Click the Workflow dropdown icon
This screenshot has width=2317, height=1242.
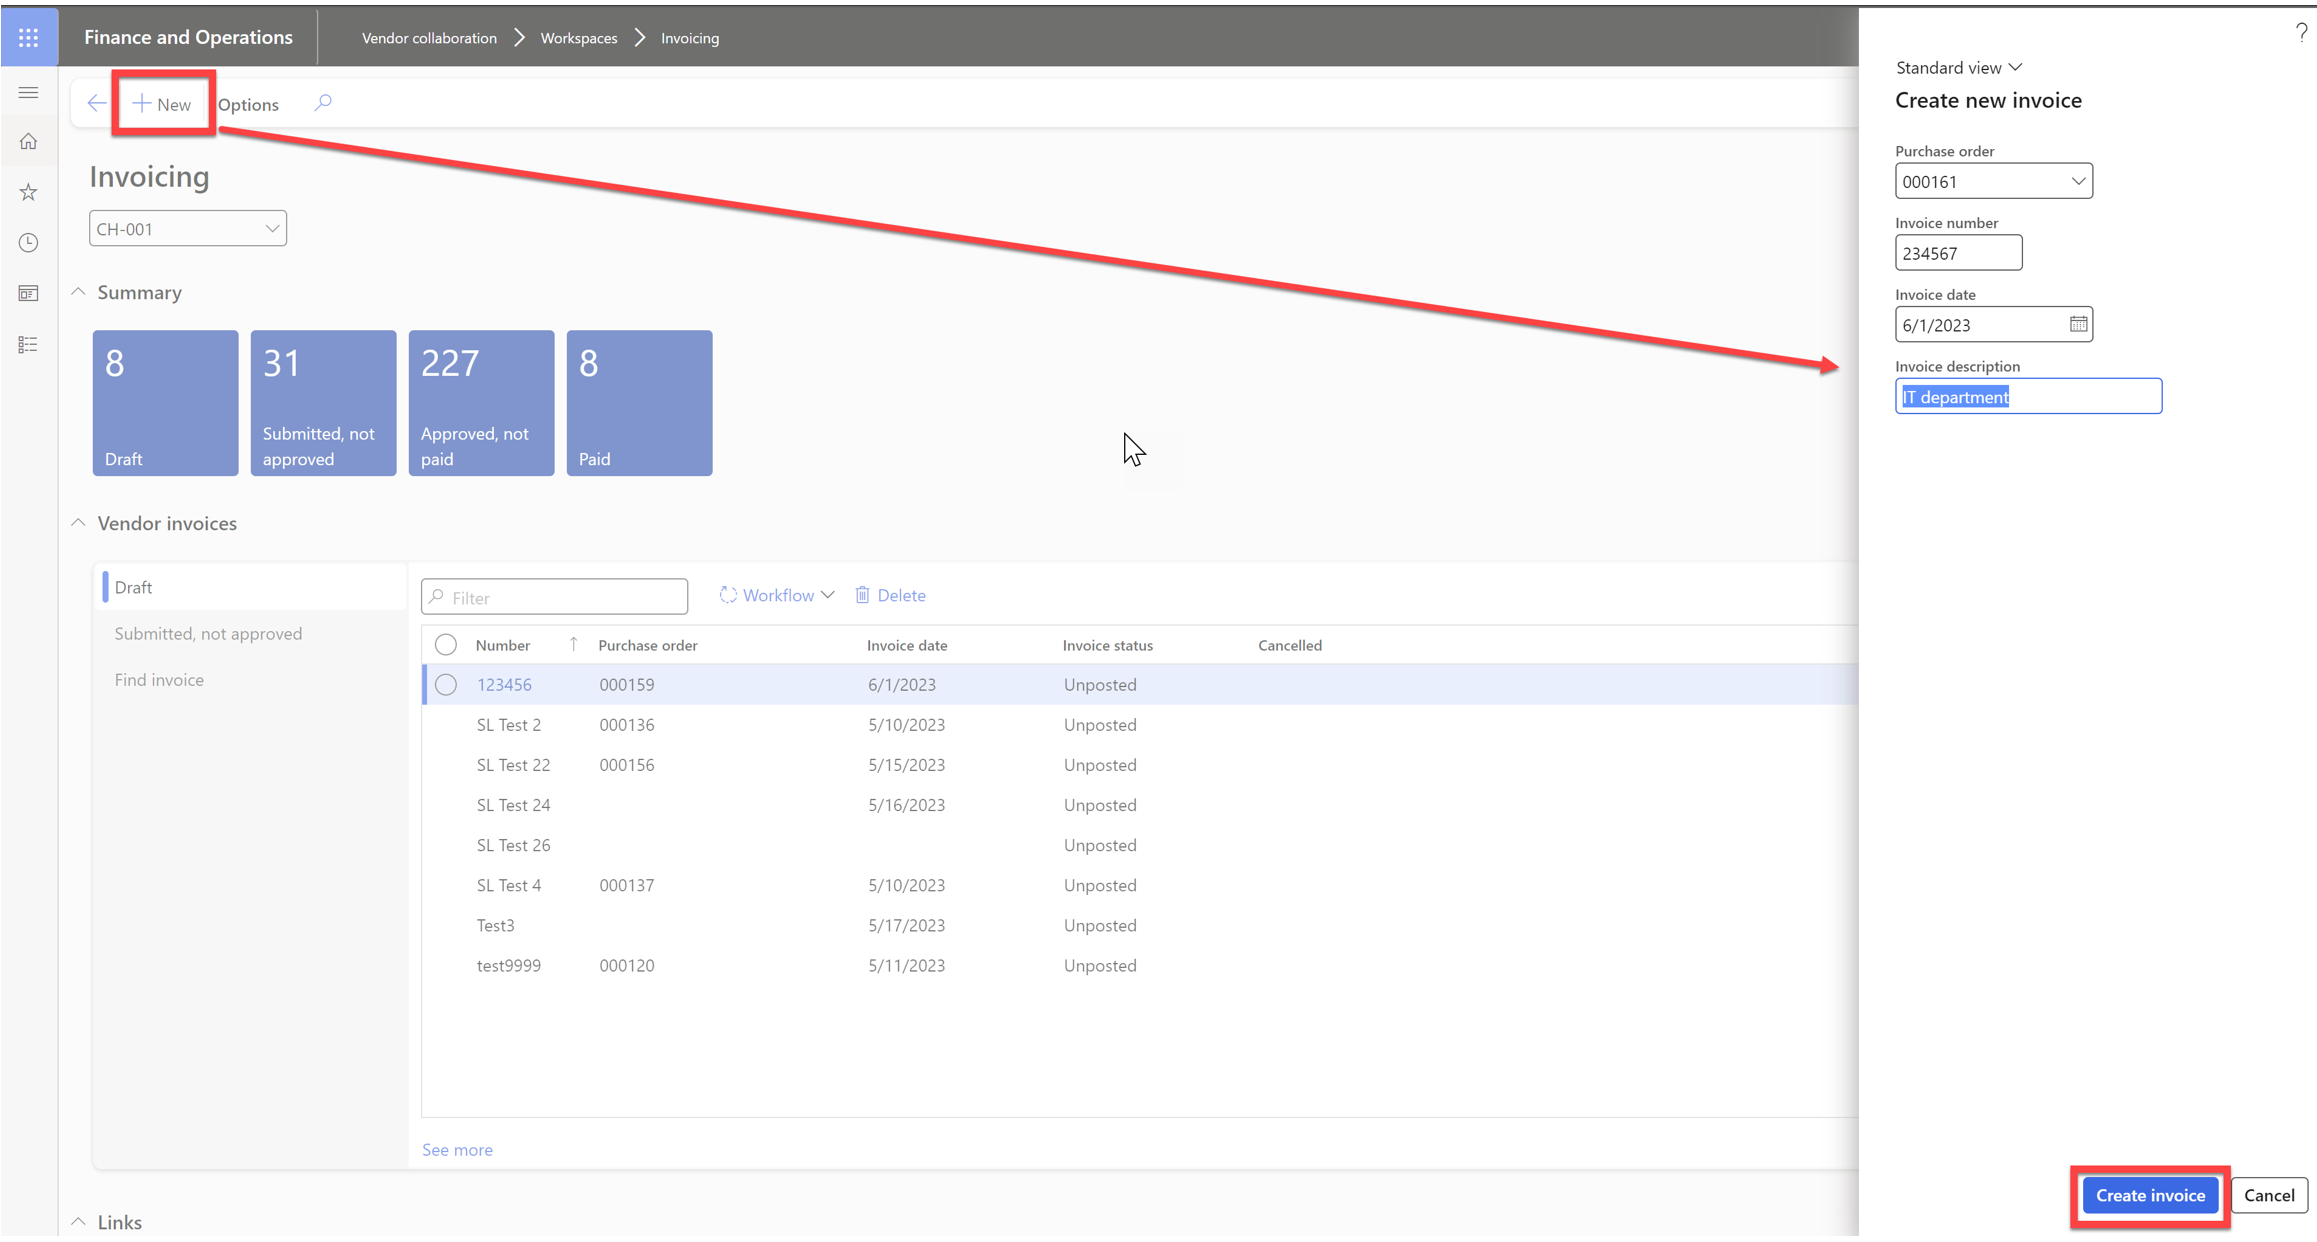(828, 595)
